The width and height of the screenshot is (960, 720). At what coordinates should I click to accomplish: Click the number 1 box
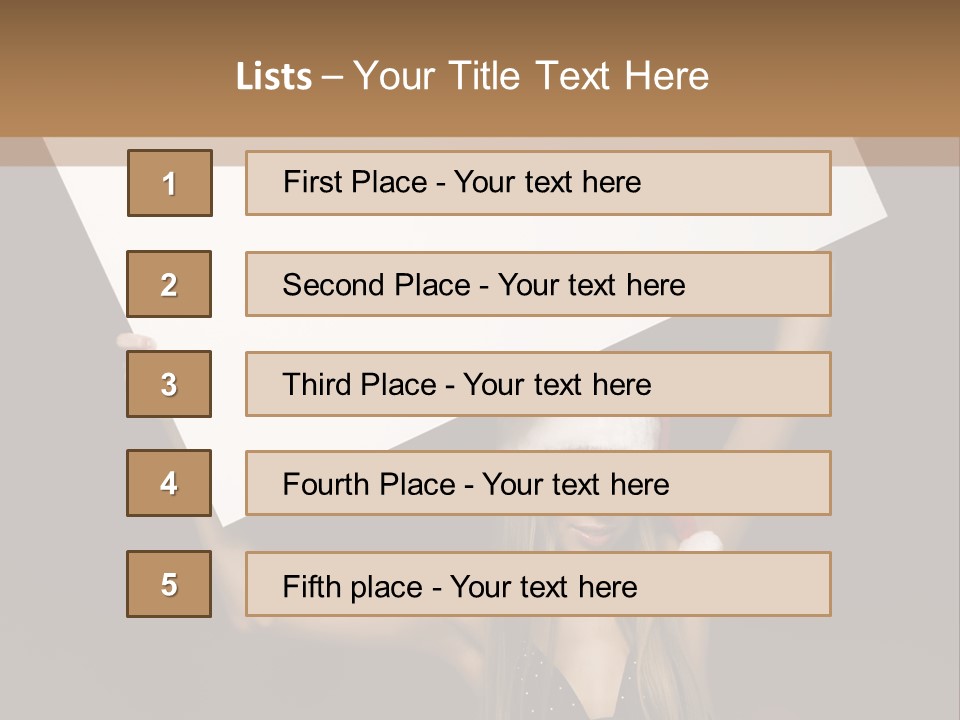(x=170, y=183)
